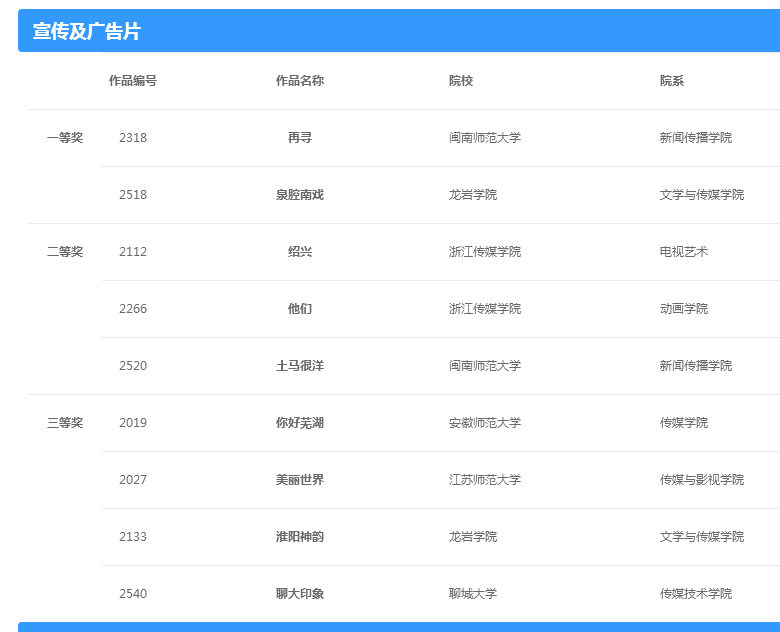Screen dimensions: 780x632
Task: Click 聊城大学 in the school column
Action: pyautogui.click(x=473, y=594)
